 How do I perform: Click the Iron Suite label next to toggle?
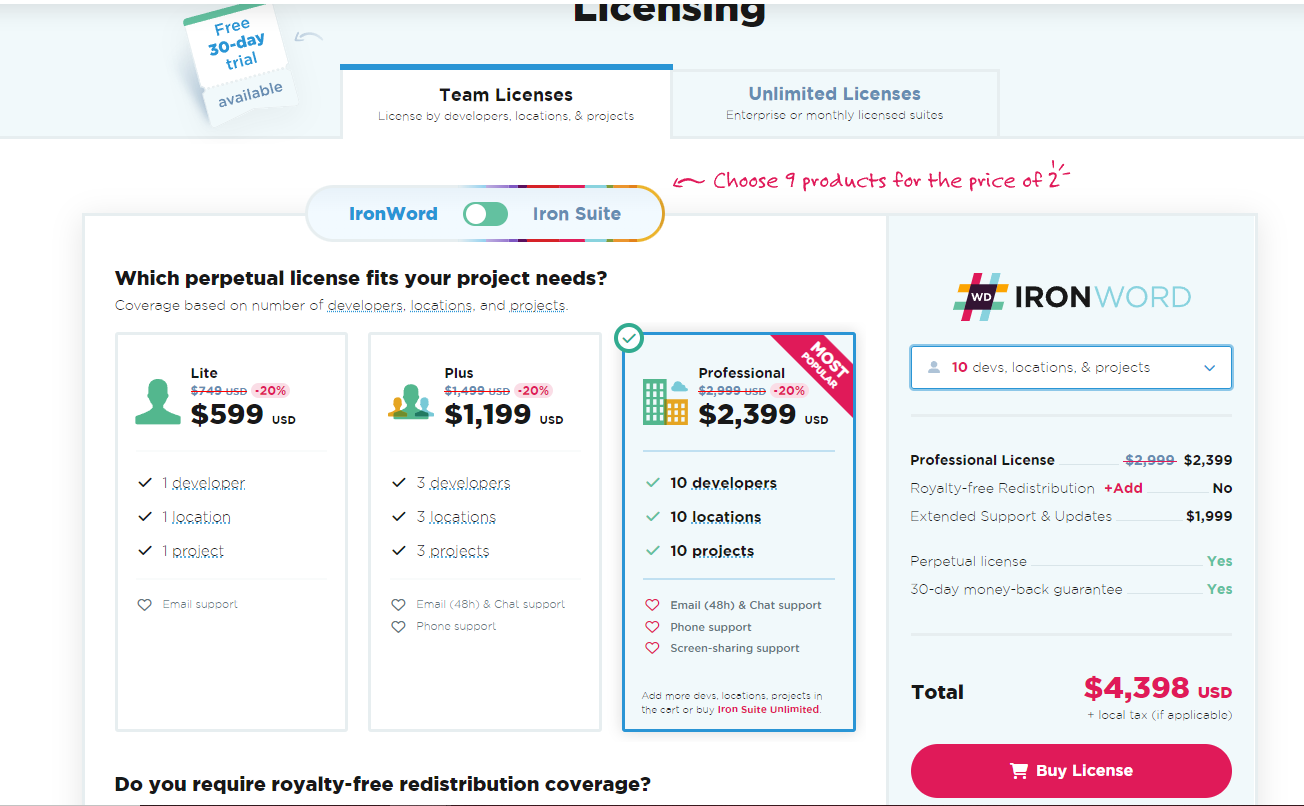point(576,214)
